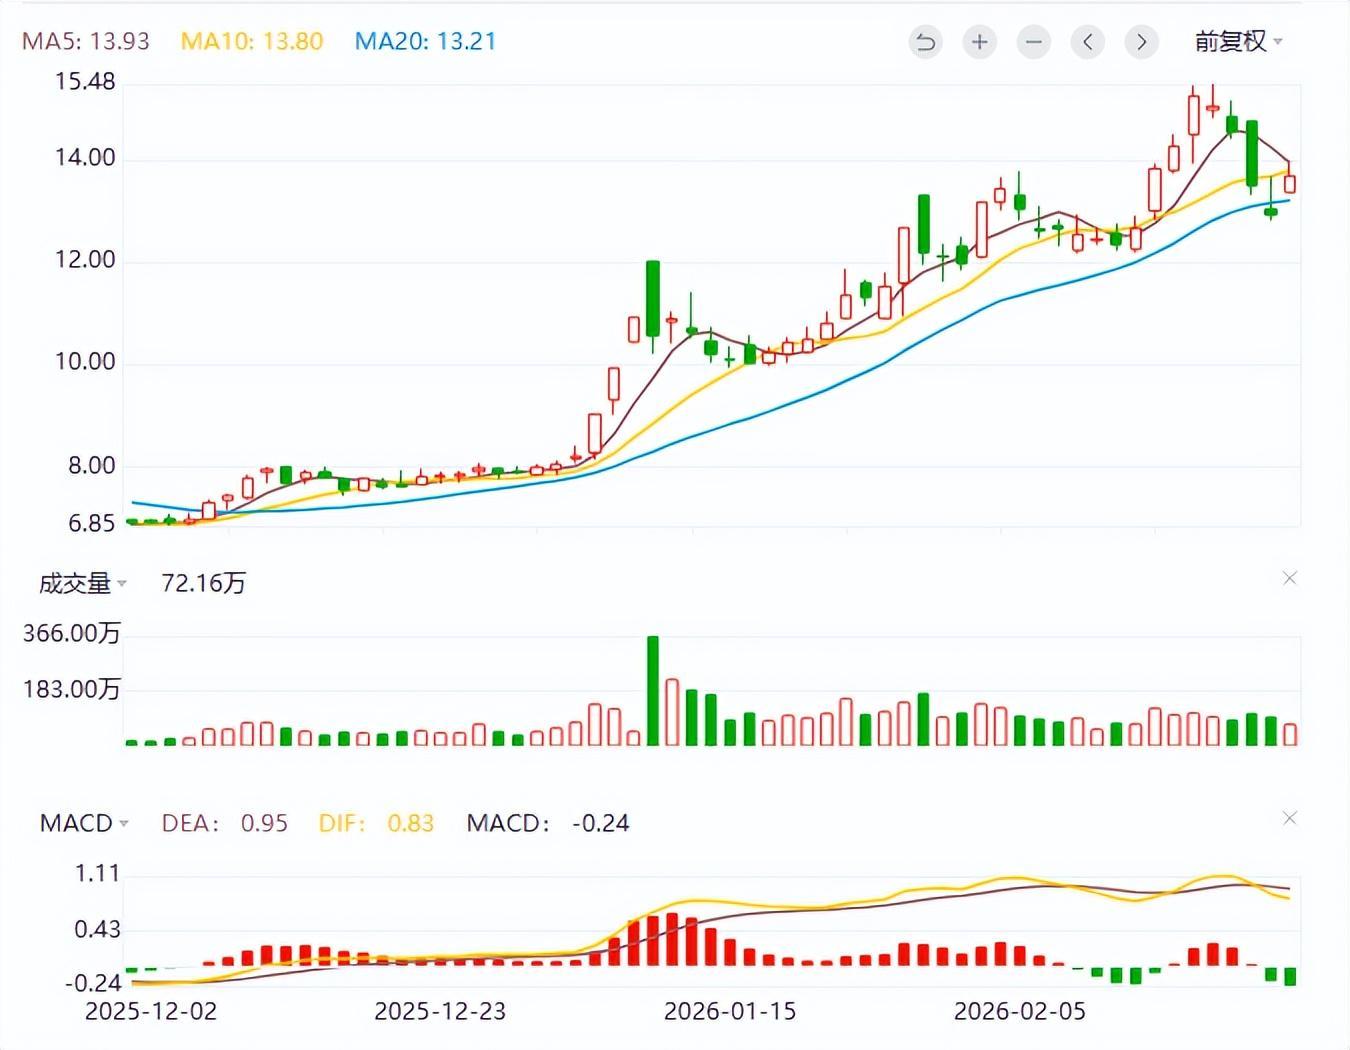Image resolution: width=1350 pixels, height=1050 pixels.
Task: Zoom out using the minus icon
Action: pyautogui.click(x=1034, y=42)
